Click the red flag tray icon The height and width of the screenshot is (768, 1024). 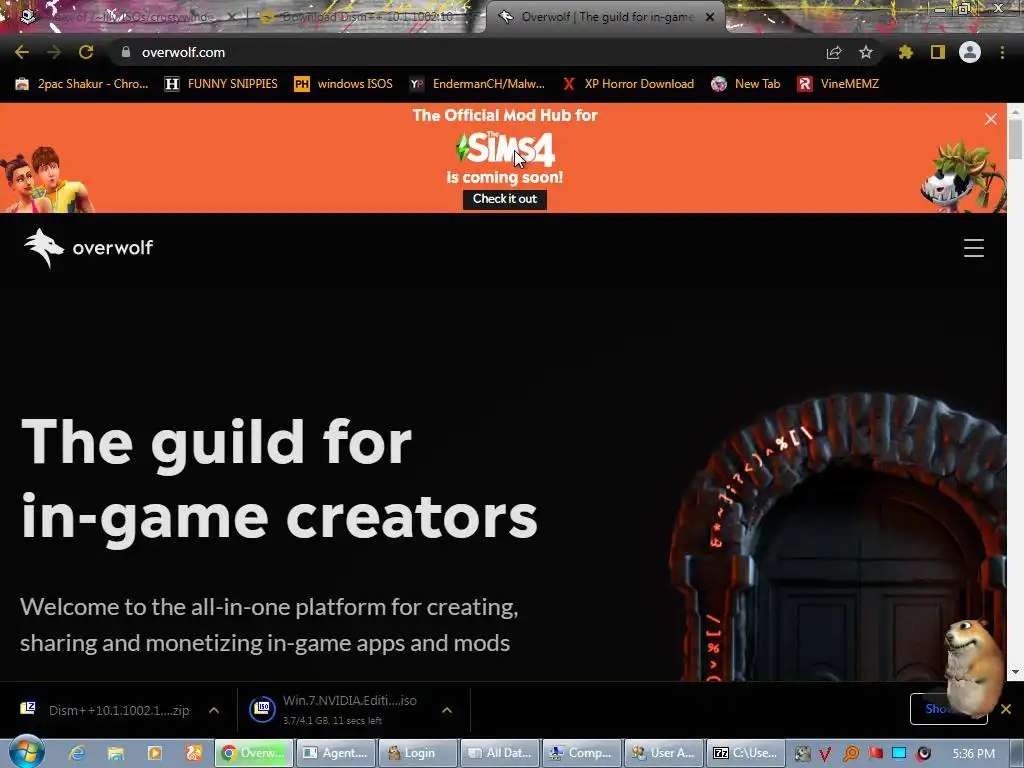coord(875,754)
